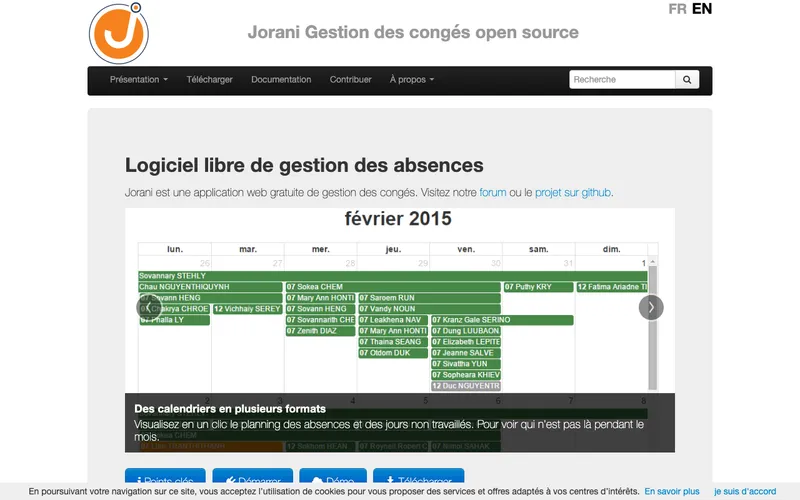
Task: Switch language to EN
Action: [702, 9]
